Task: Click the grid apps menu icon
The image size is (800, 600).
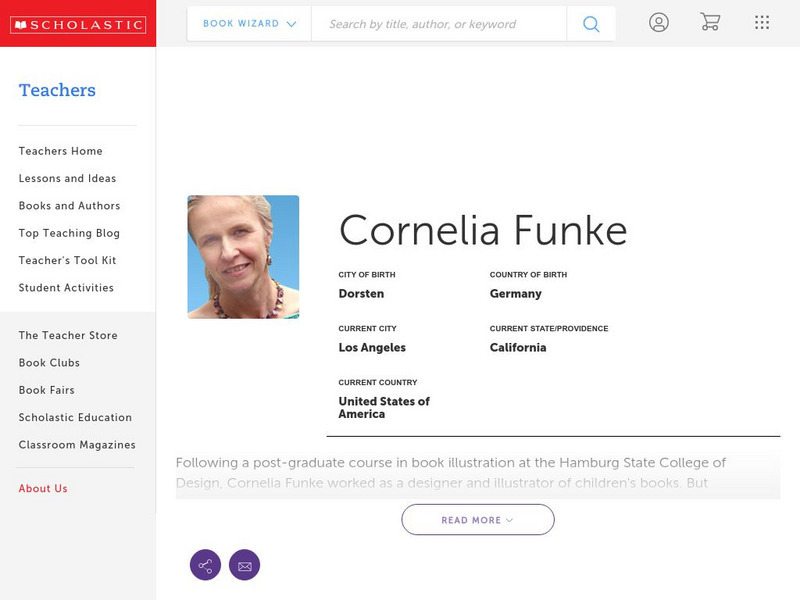Action: tap(762, 22)
